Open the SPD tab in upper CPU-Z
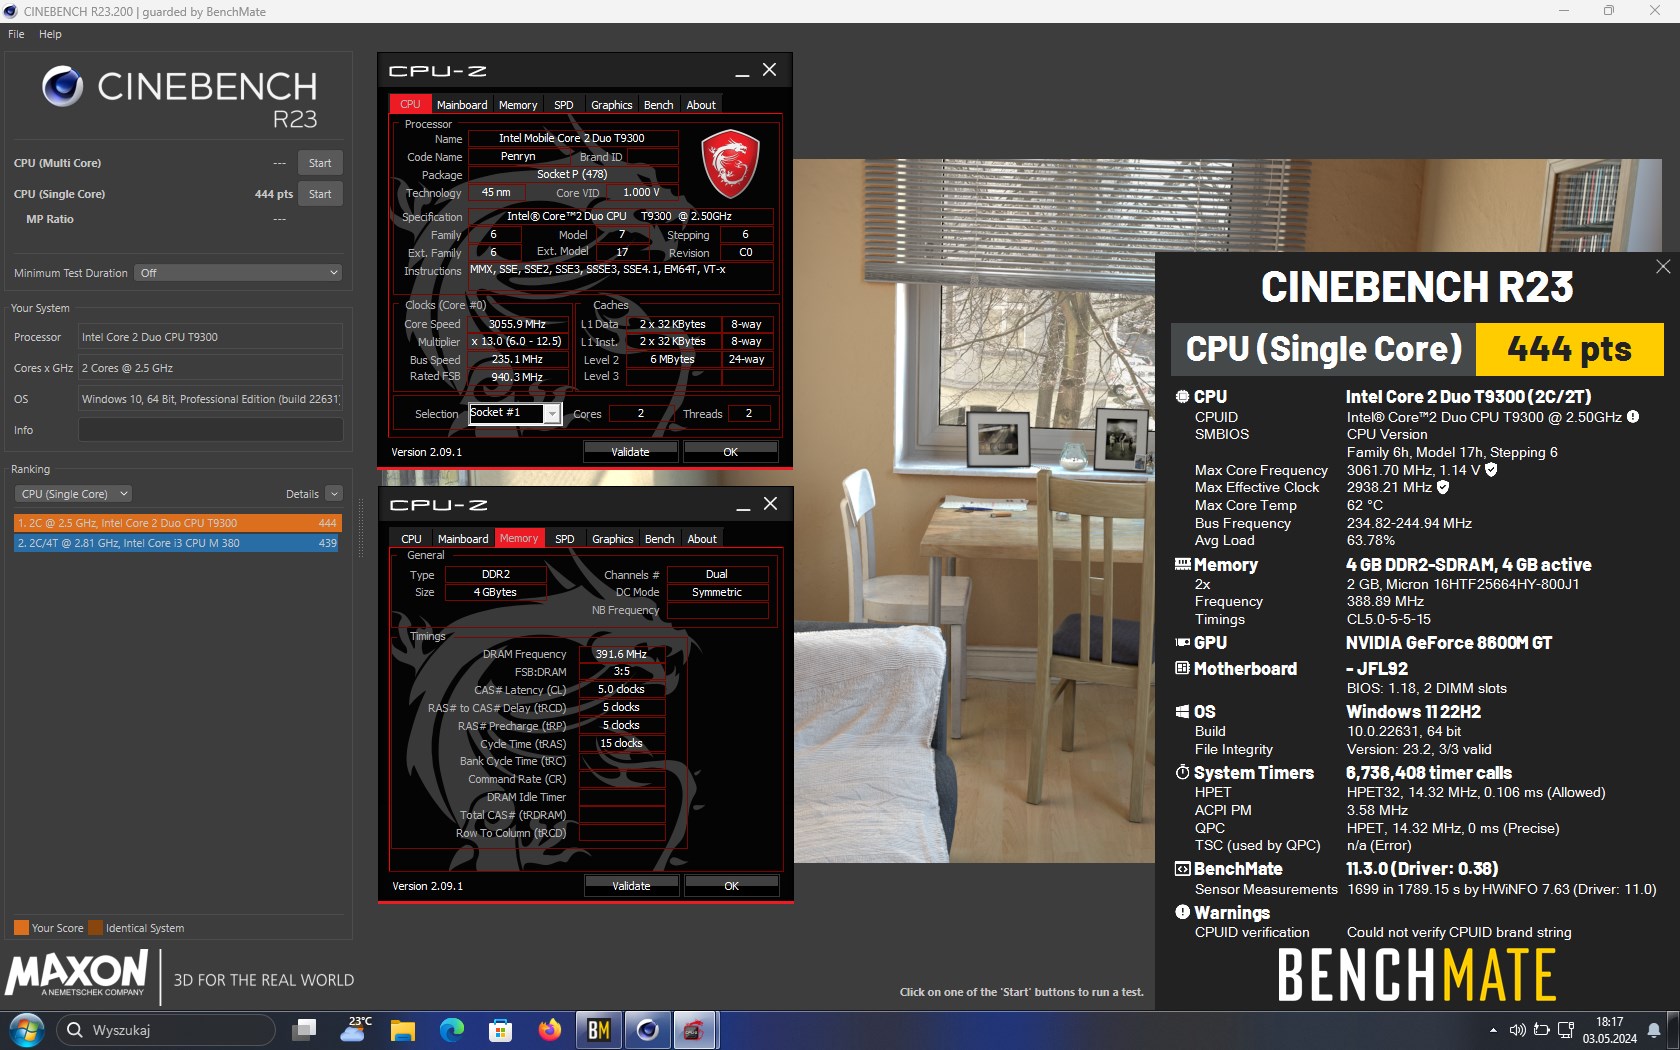The height and width of the screenshot is (1050, 1680). (x=564, y=105)
